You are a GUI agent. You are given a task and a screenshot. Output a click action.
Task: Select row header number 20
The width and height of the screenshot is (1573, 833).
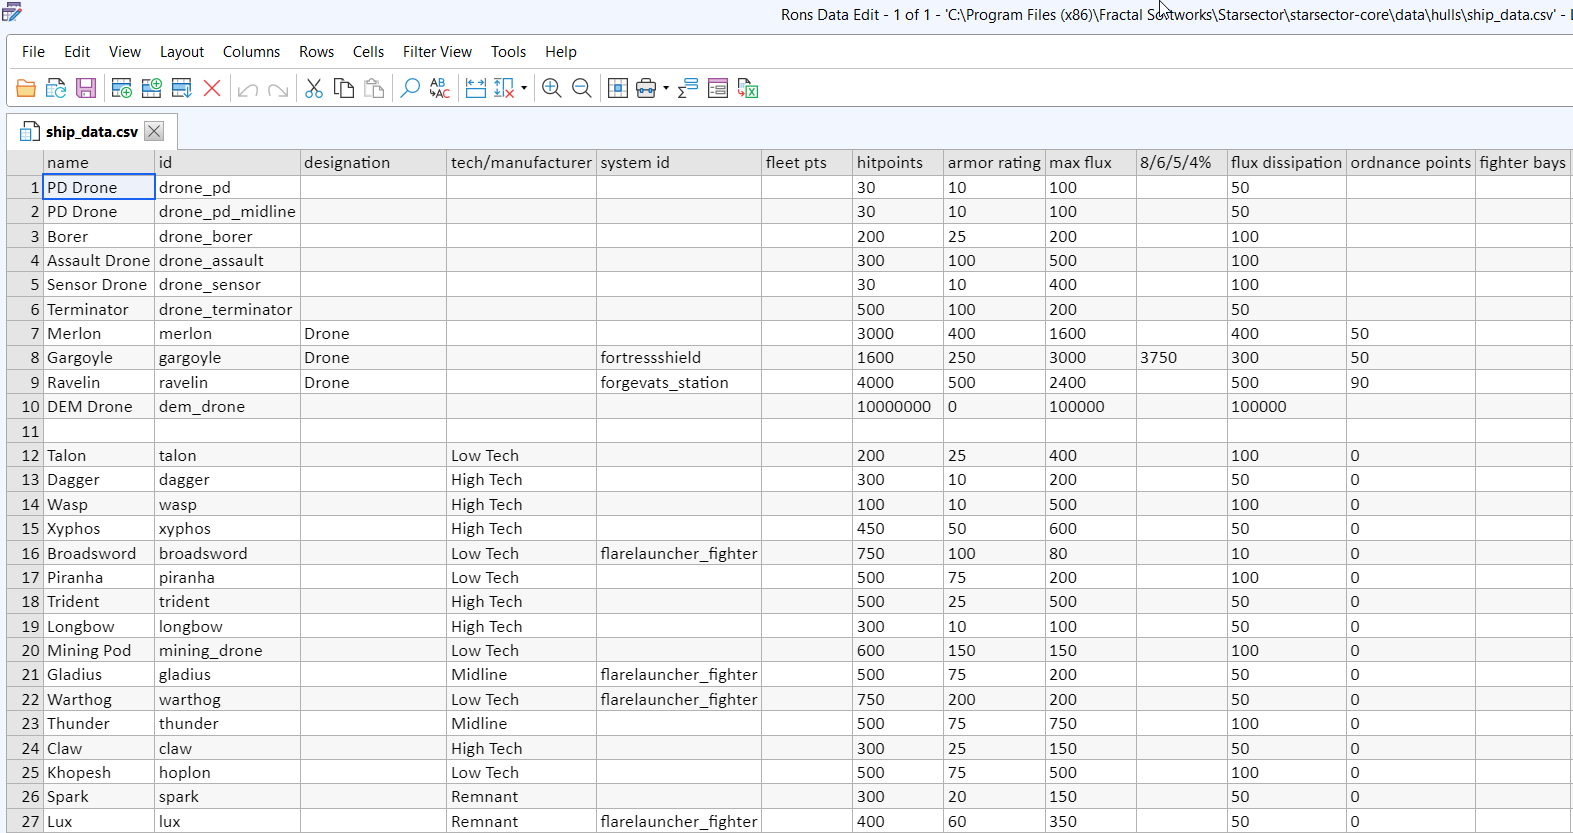(x=25, y=650)
